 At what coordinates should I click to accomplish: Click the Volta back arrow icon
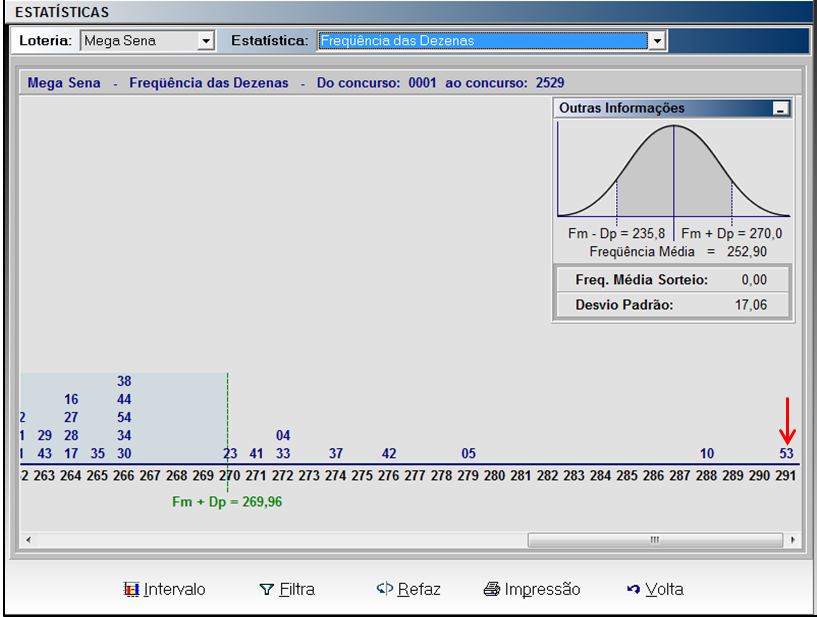633,589
